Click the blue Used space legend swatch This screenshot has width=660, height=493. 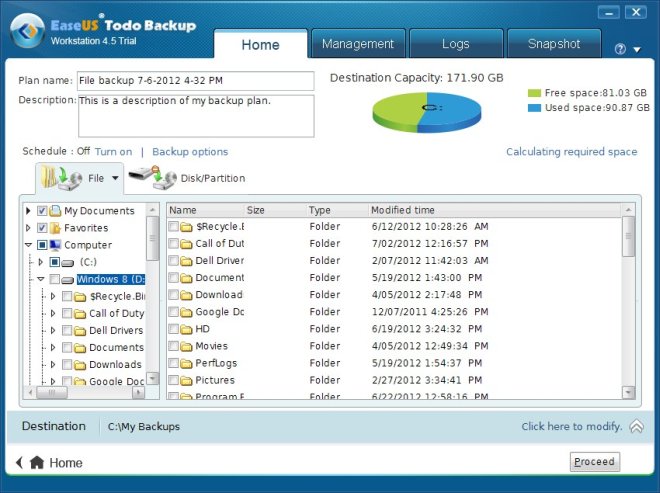[534, 108]
